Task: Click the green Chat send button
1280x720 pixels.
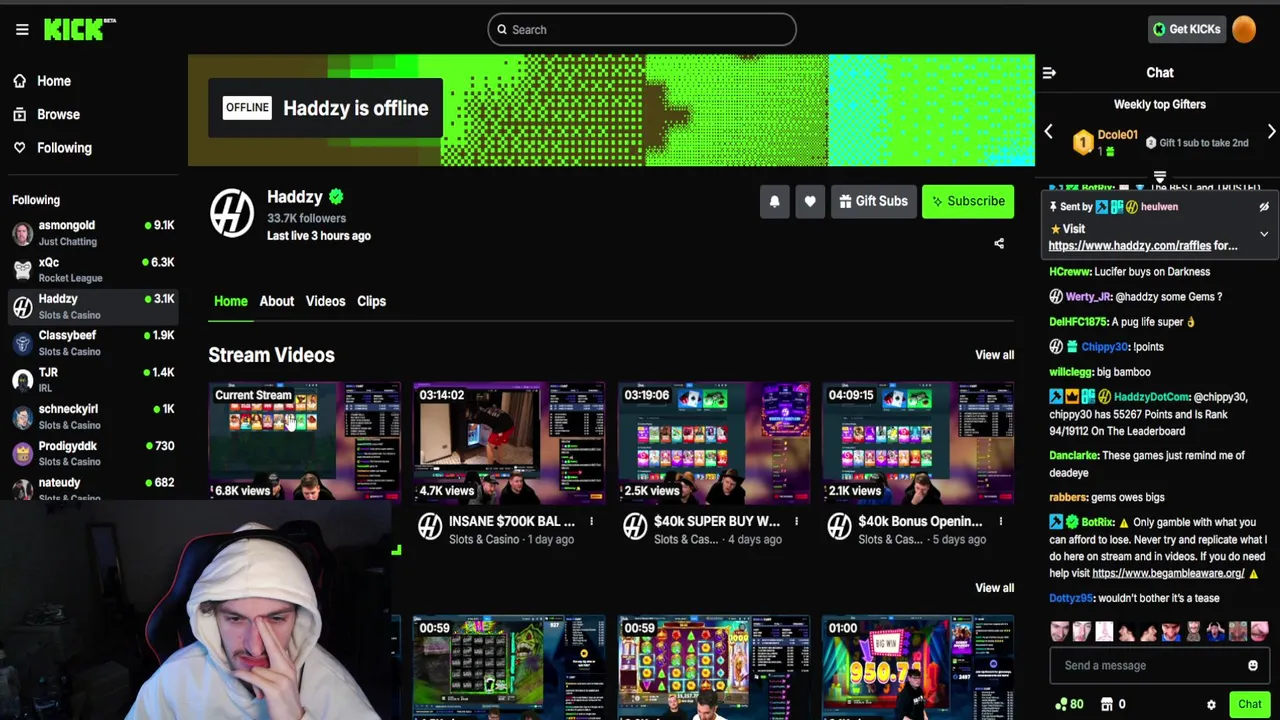Action: tap(1250, 704)
